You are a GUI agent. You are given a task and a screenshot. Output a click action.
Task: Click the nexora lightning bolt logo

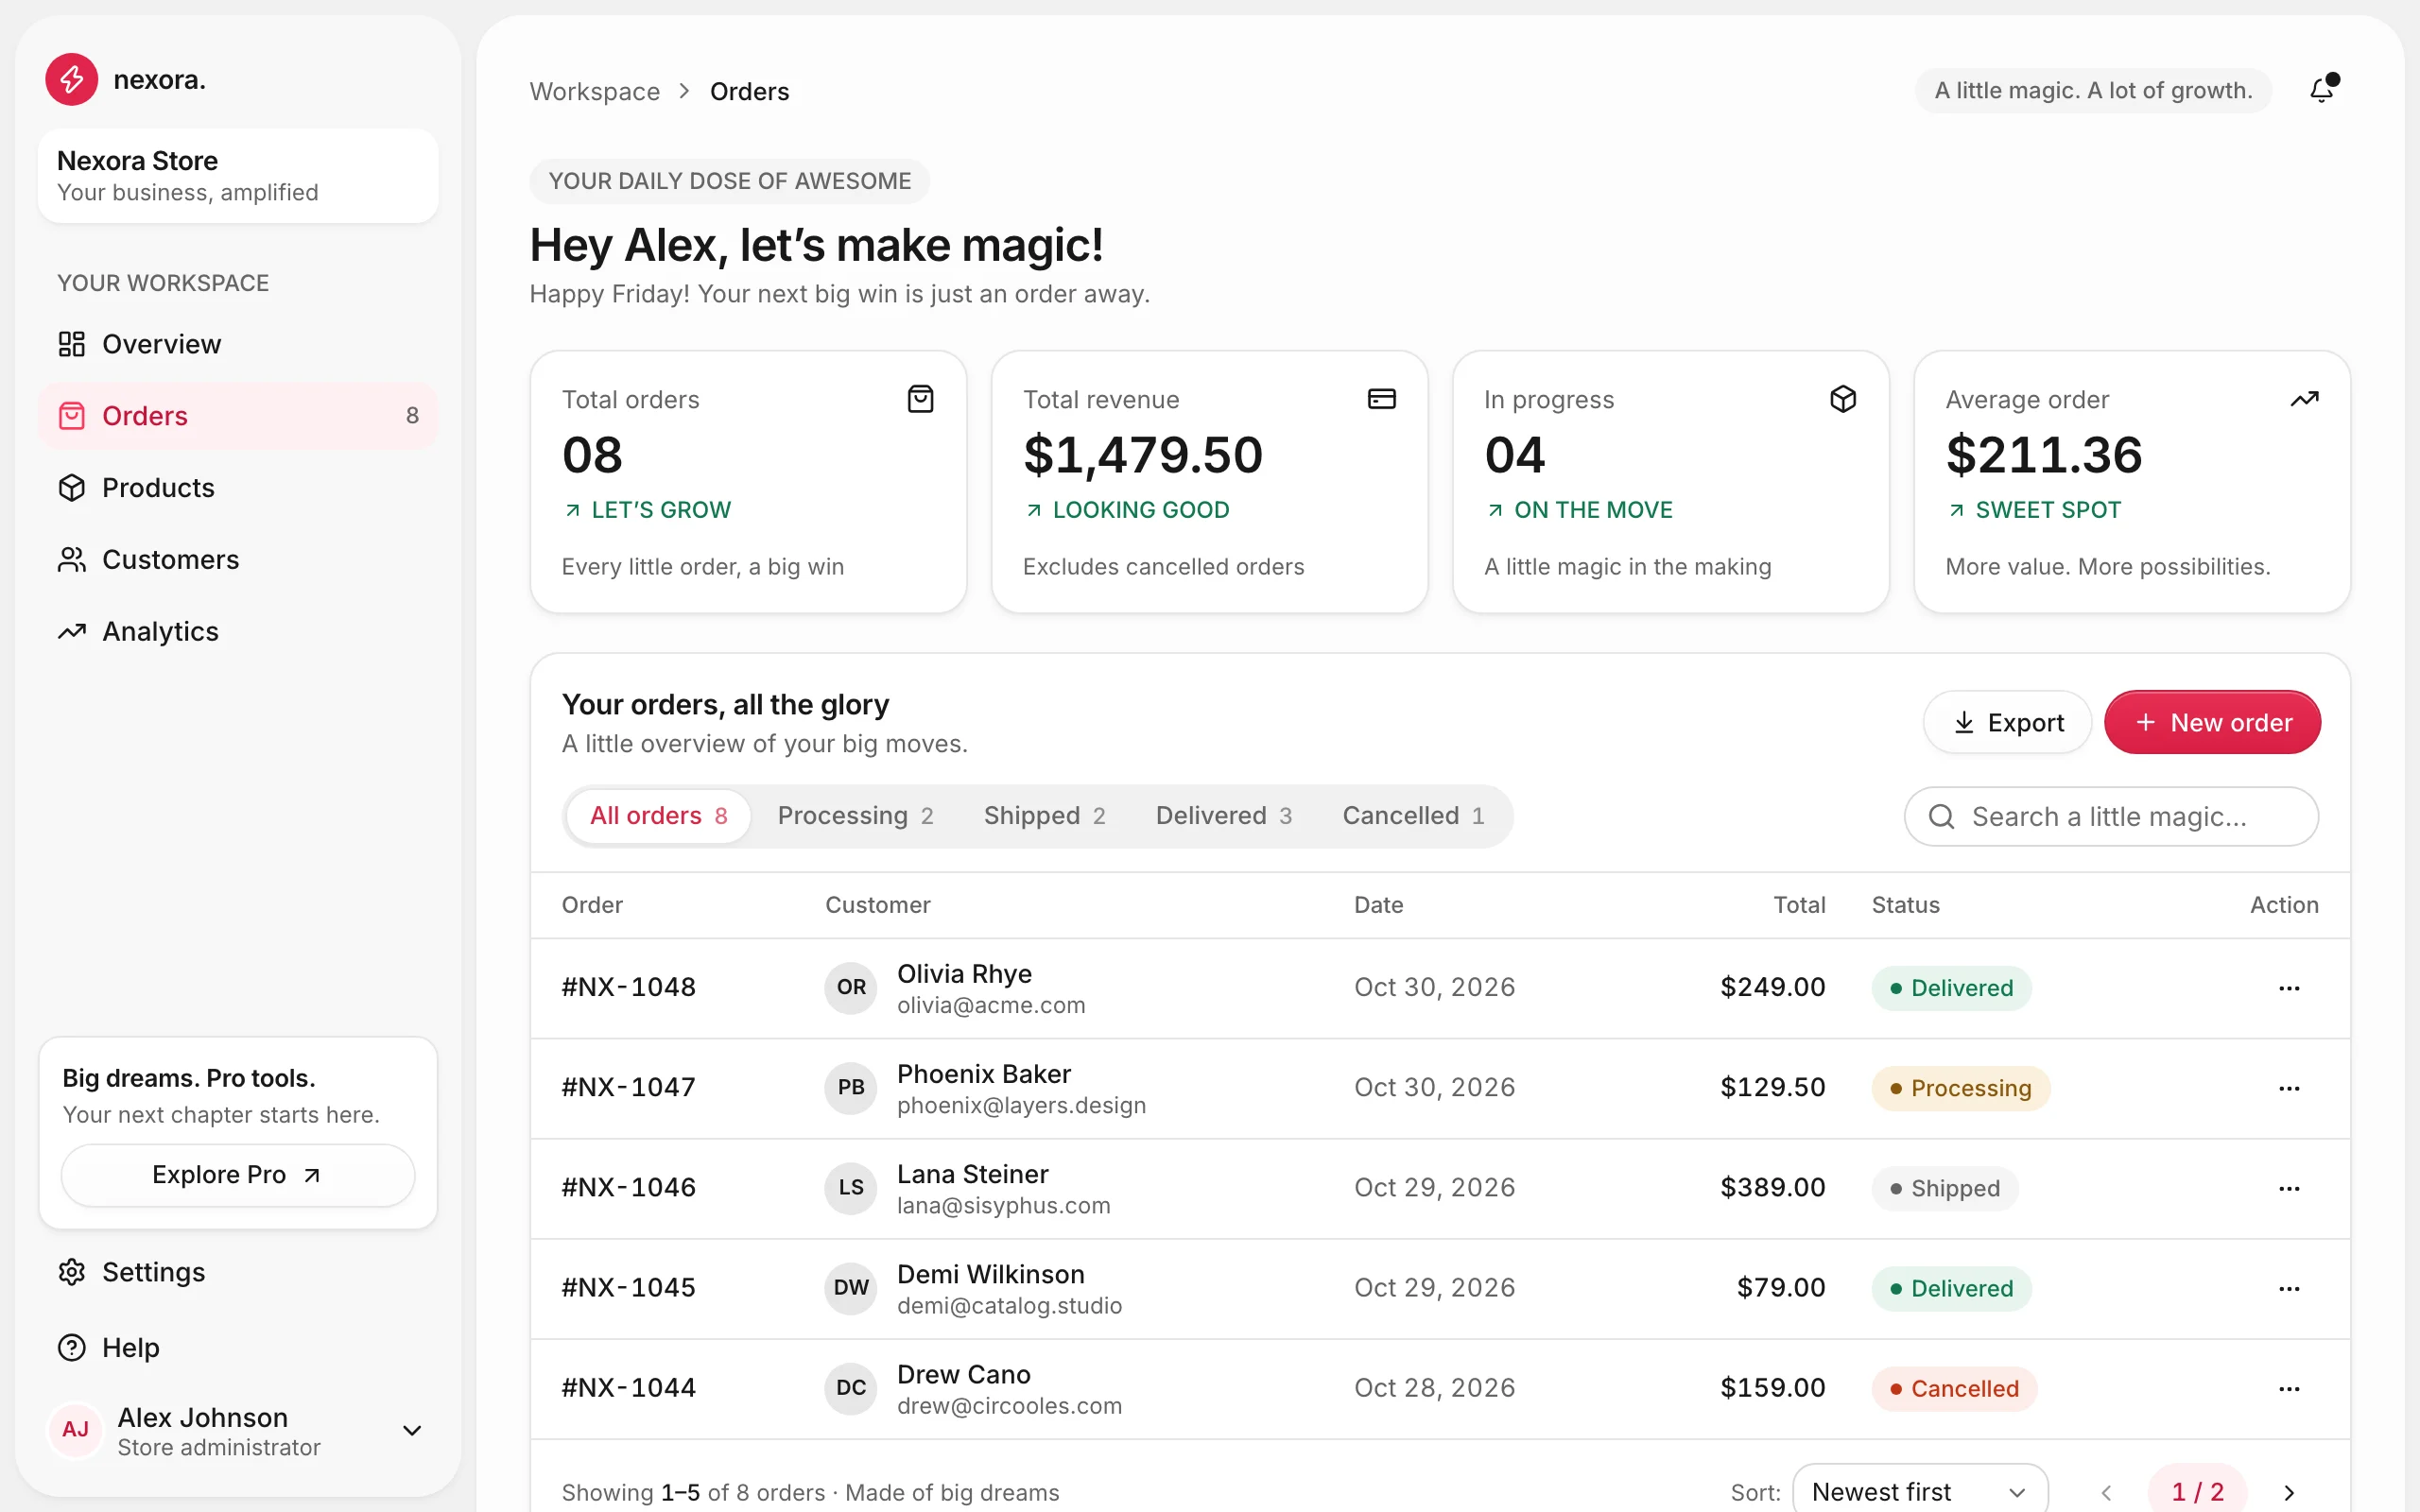(x=72, y=79)
